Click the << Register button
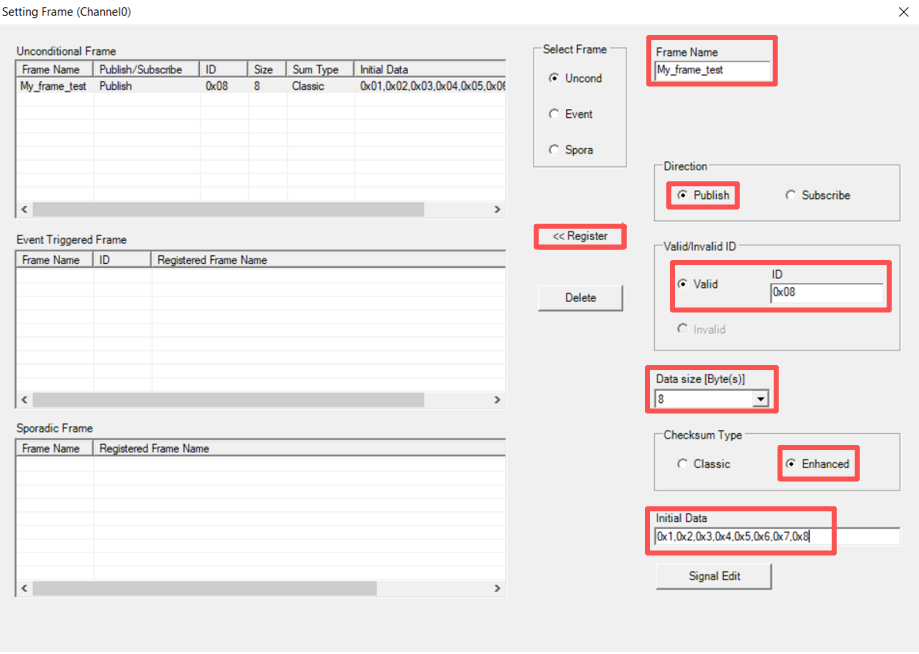Viewport: 919px width, 654px height. 580,236
